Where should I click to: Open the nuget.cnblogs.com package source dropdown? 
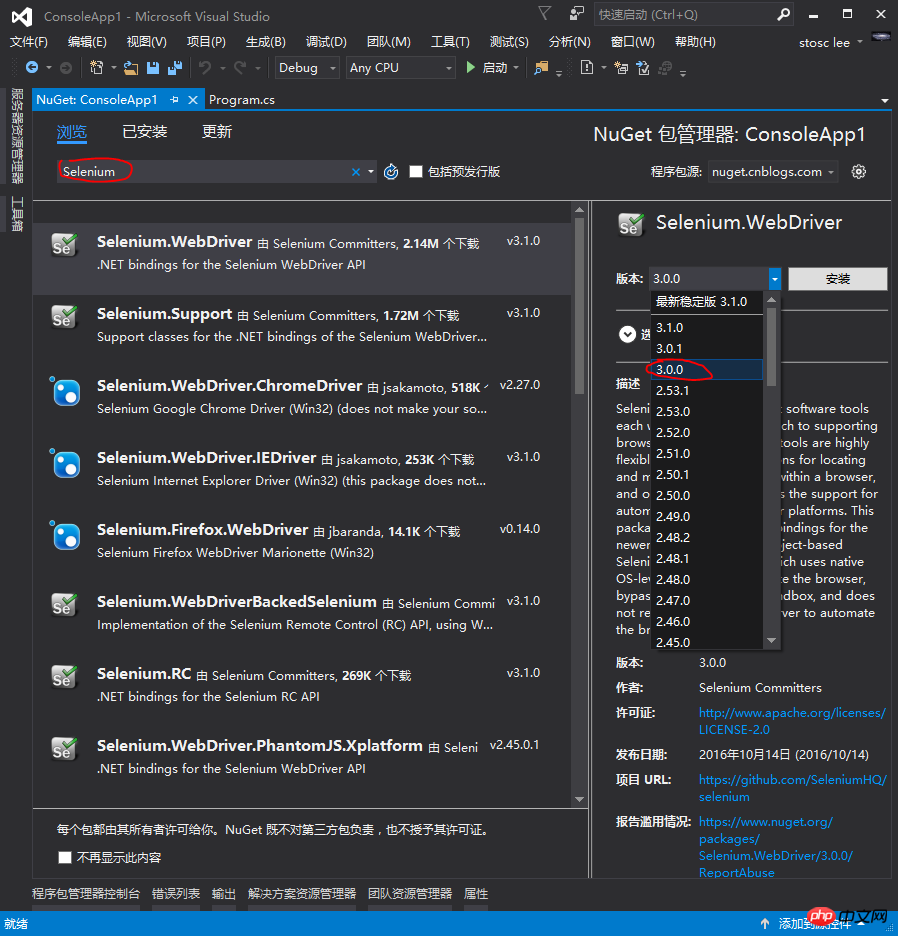pos(773,172)
